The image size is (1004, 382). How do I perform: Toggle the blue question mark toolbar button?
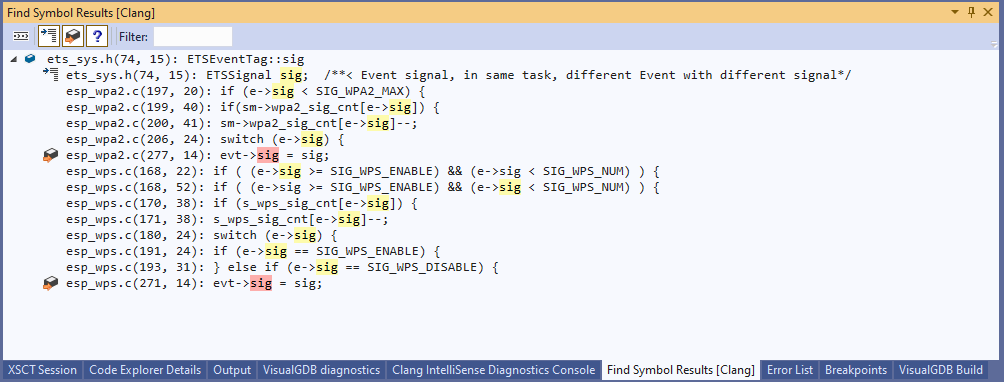tap(96, 36)
